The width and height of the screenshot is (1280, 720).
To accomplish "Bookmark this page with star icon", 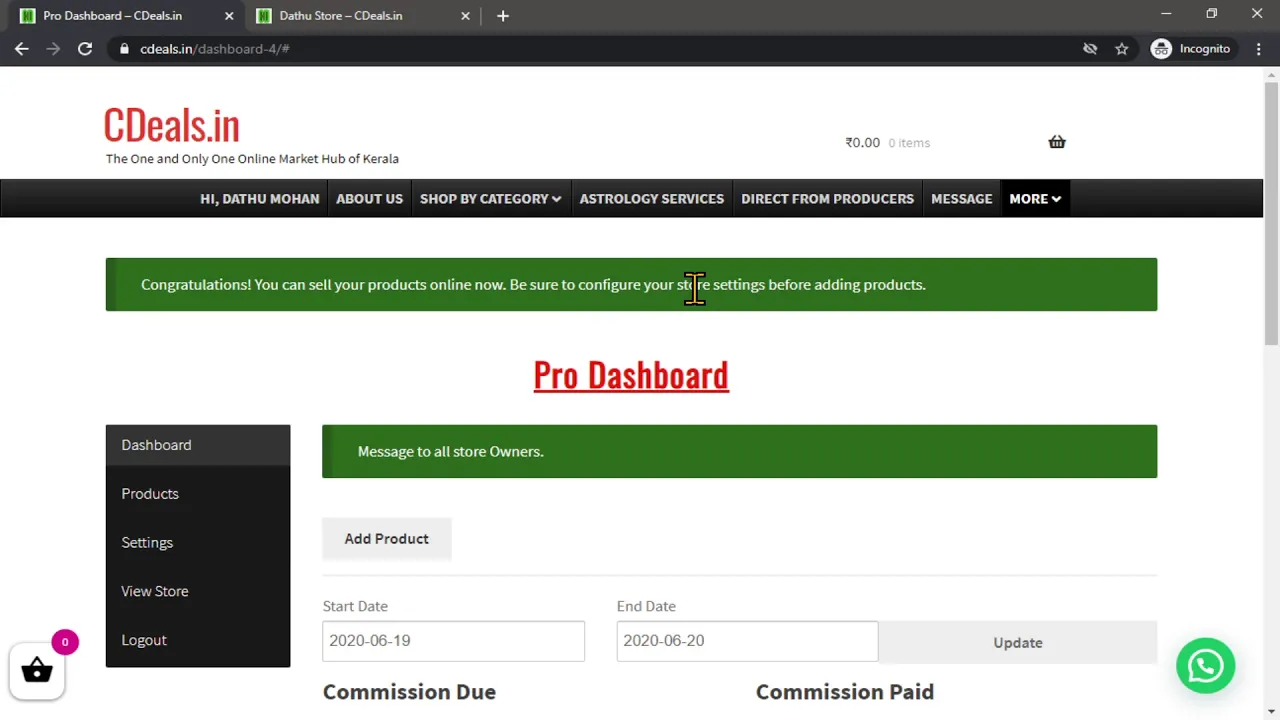I will click(x=1122, y=48).
